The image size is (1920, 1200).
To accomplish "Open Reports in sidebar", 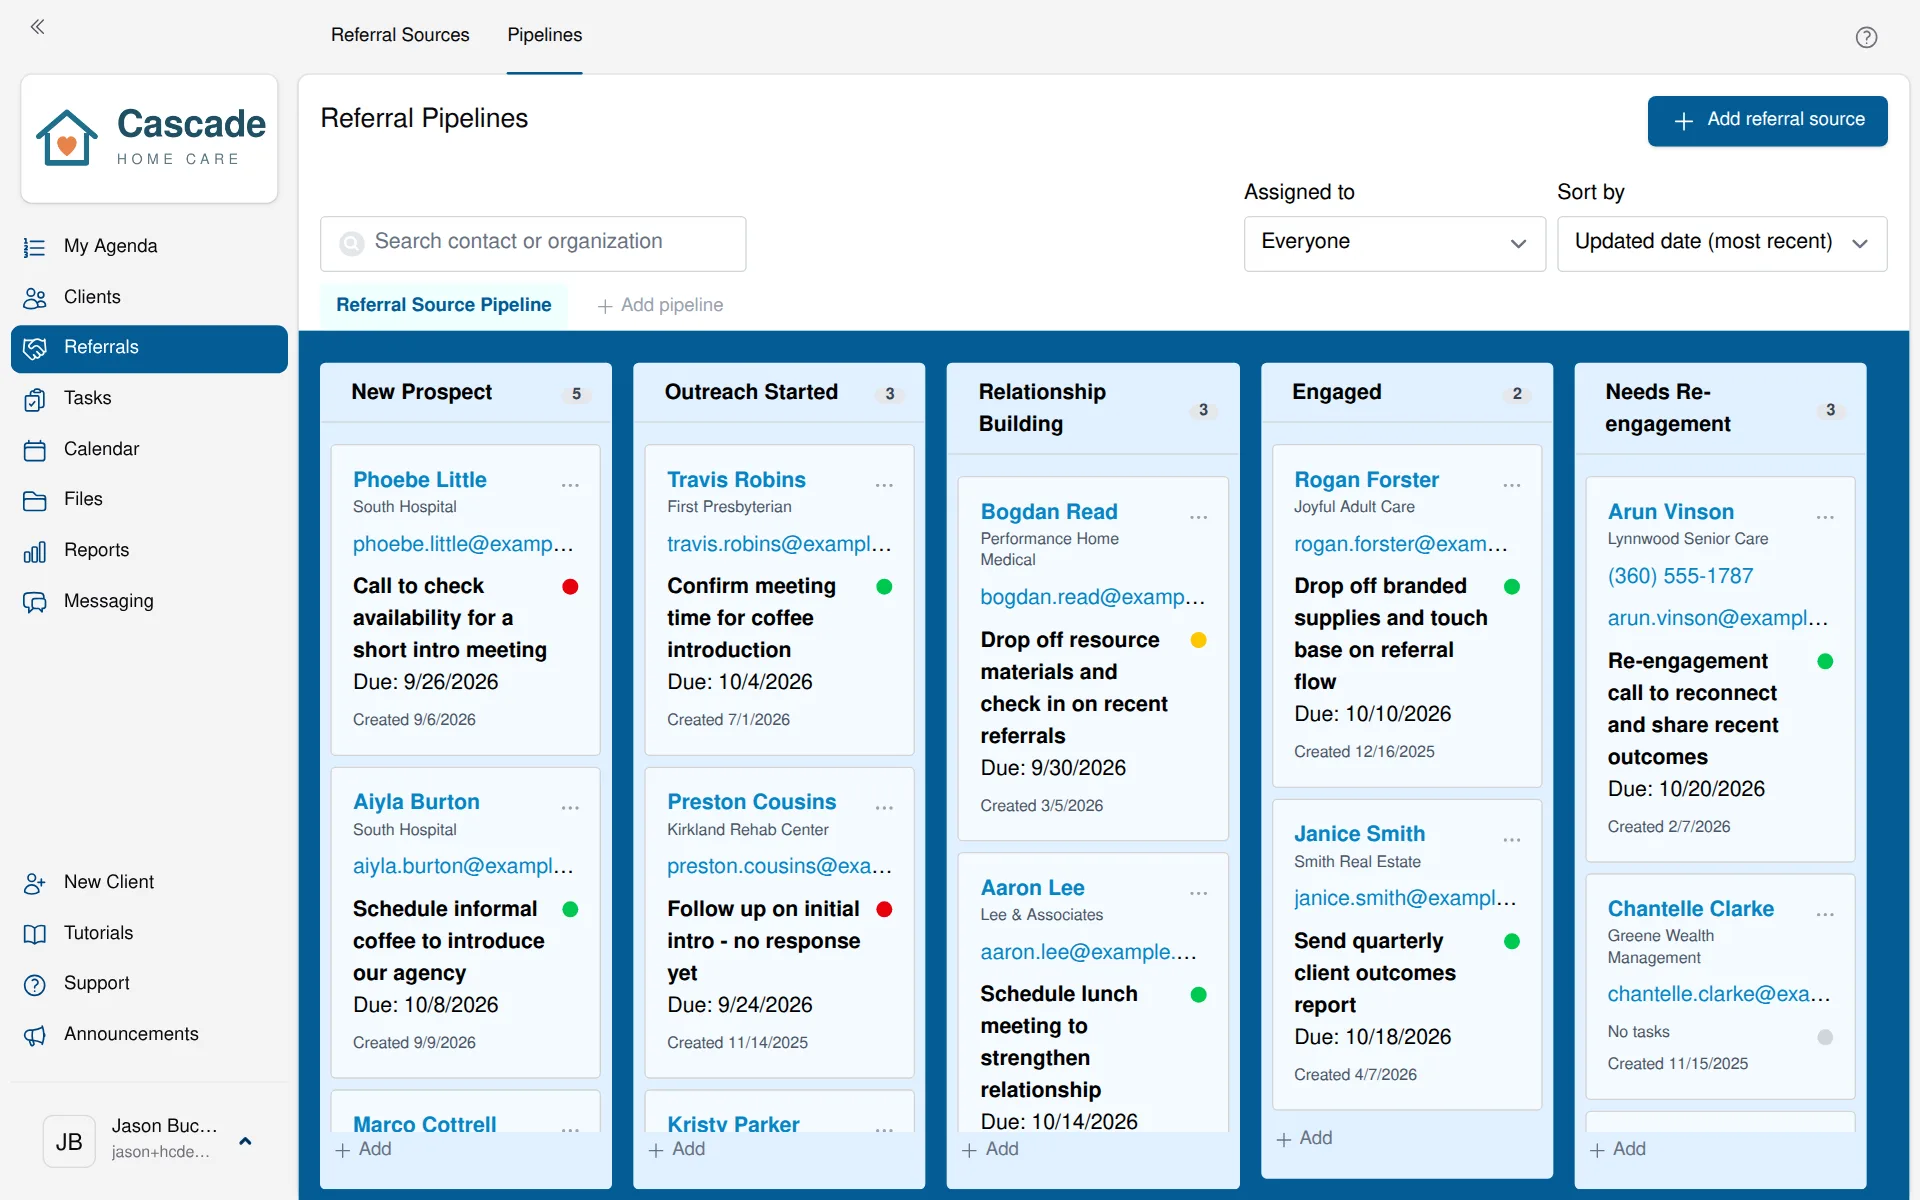I will click(x=149, y=550).
